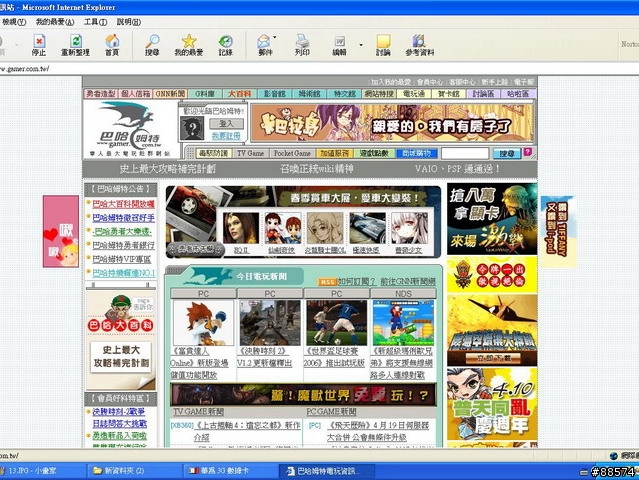Open the GNN新聞 navigation tab
Image resolution: width=639 pixels, height=480 pixels.
[x=170, y=94]
